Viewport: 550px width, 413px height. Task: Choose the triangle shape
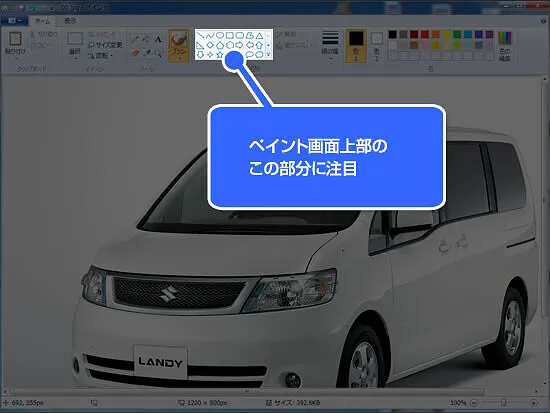click(259, 35)
